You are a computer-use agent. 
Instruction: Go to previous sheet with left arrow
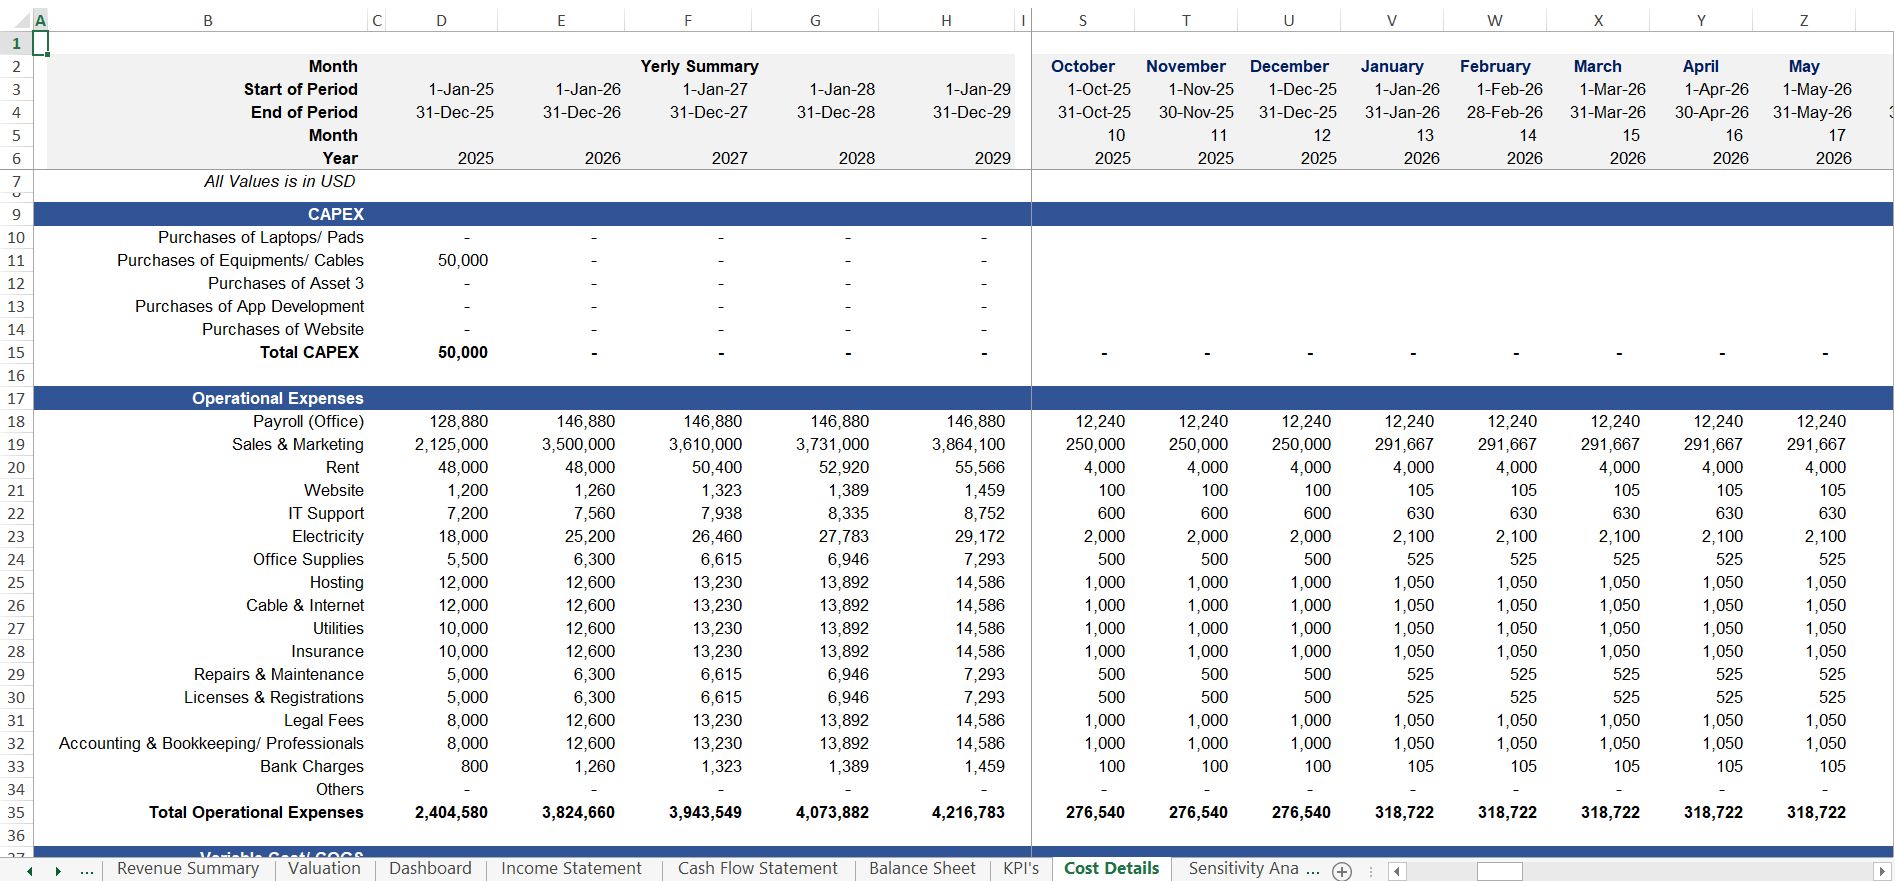tap(30, 871)
